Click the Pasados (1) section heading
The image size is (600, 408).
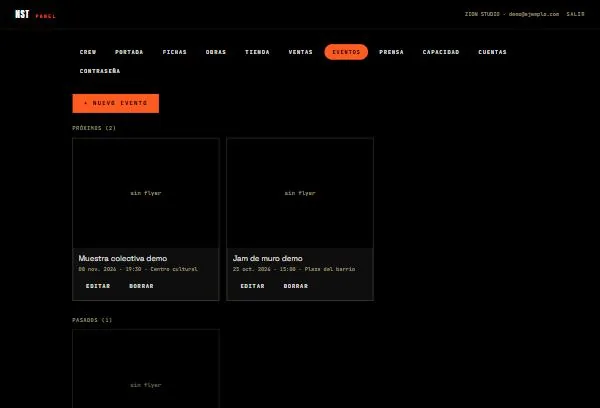[x=92, y=320]
